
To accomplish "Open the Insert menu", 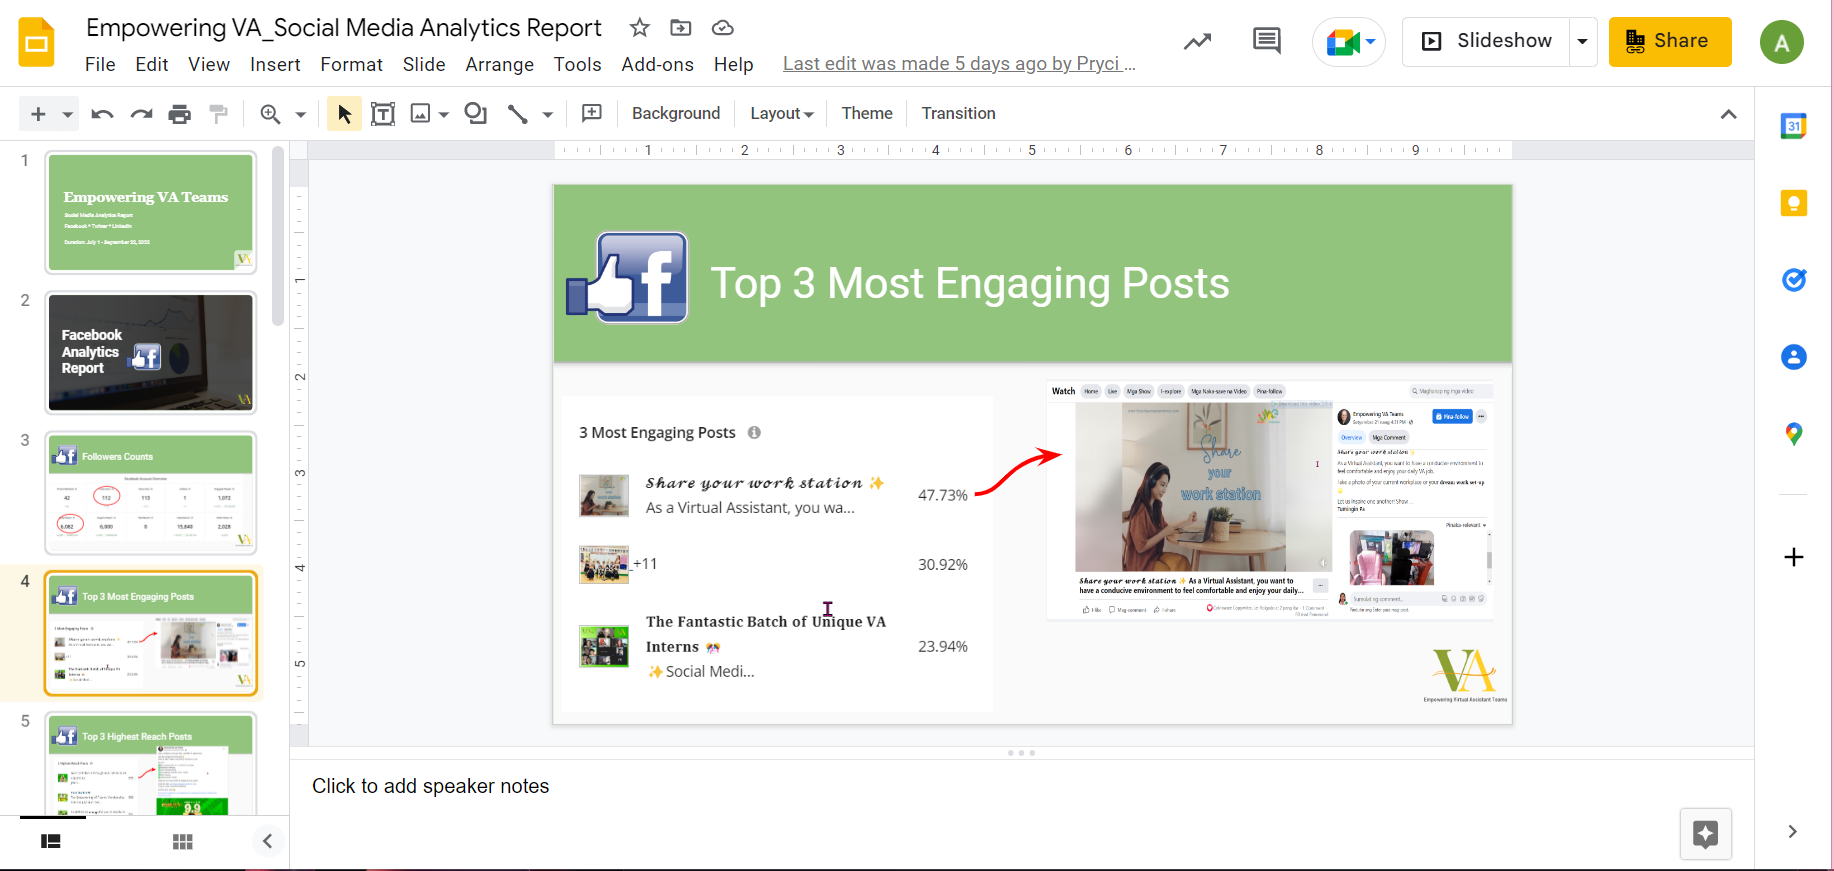I will pos(275,64).
